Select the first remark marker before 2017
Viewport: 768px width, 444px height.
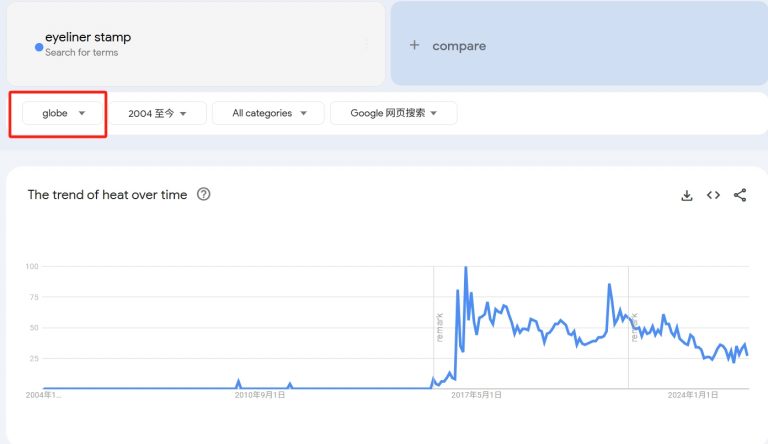pos(439,327)
